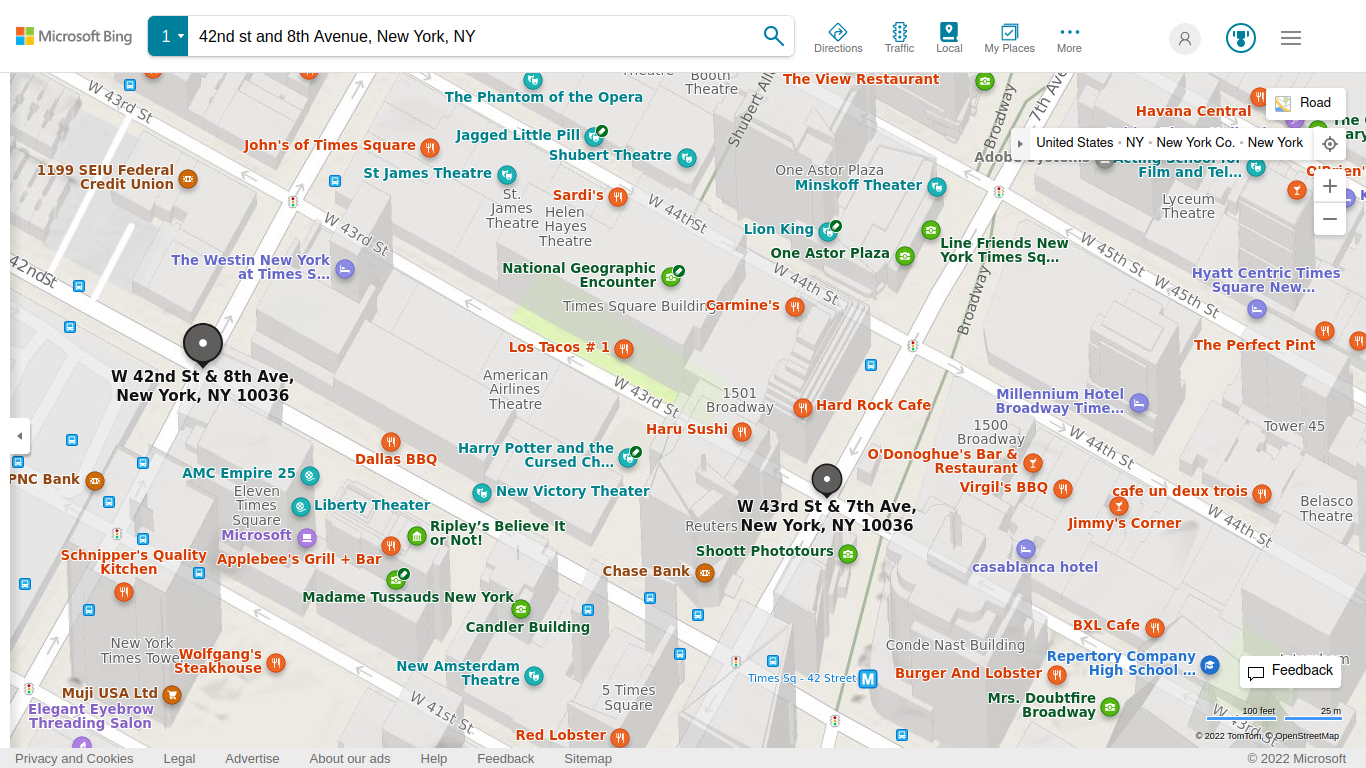Viewport: 1366px width, 768px height.
Task: Click the New Victory Theater icon
Action: coord(482,492)
